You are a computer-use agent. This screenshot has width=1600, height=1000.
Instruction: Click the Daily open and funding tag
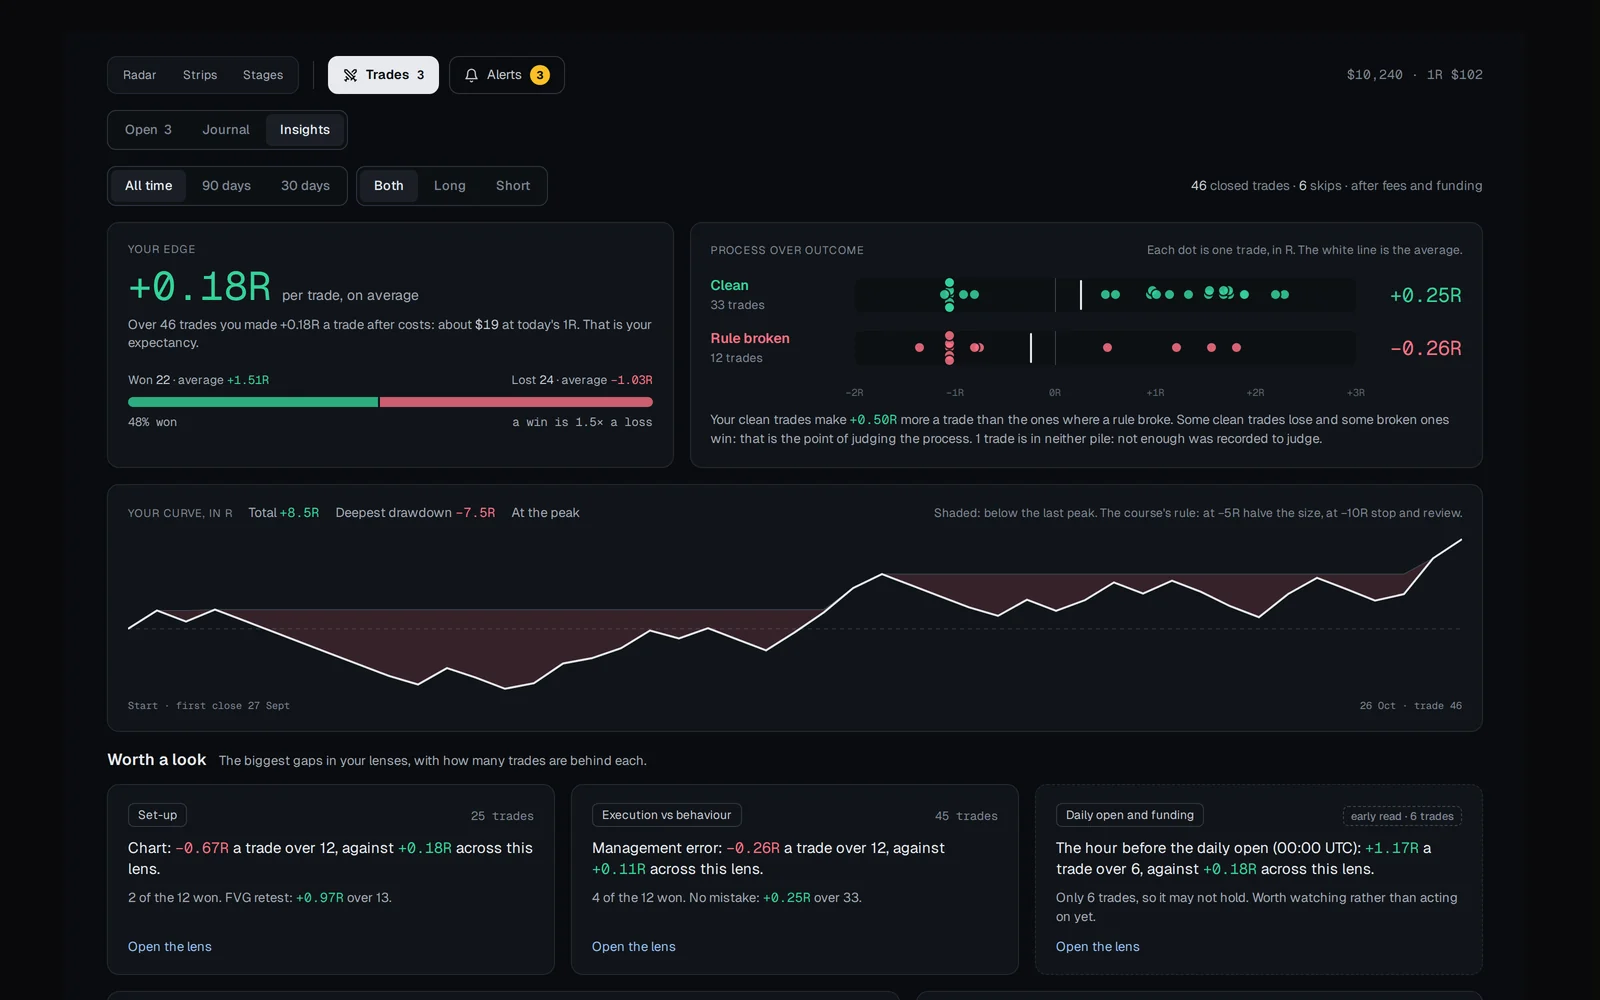click(x=1129, y=815)
